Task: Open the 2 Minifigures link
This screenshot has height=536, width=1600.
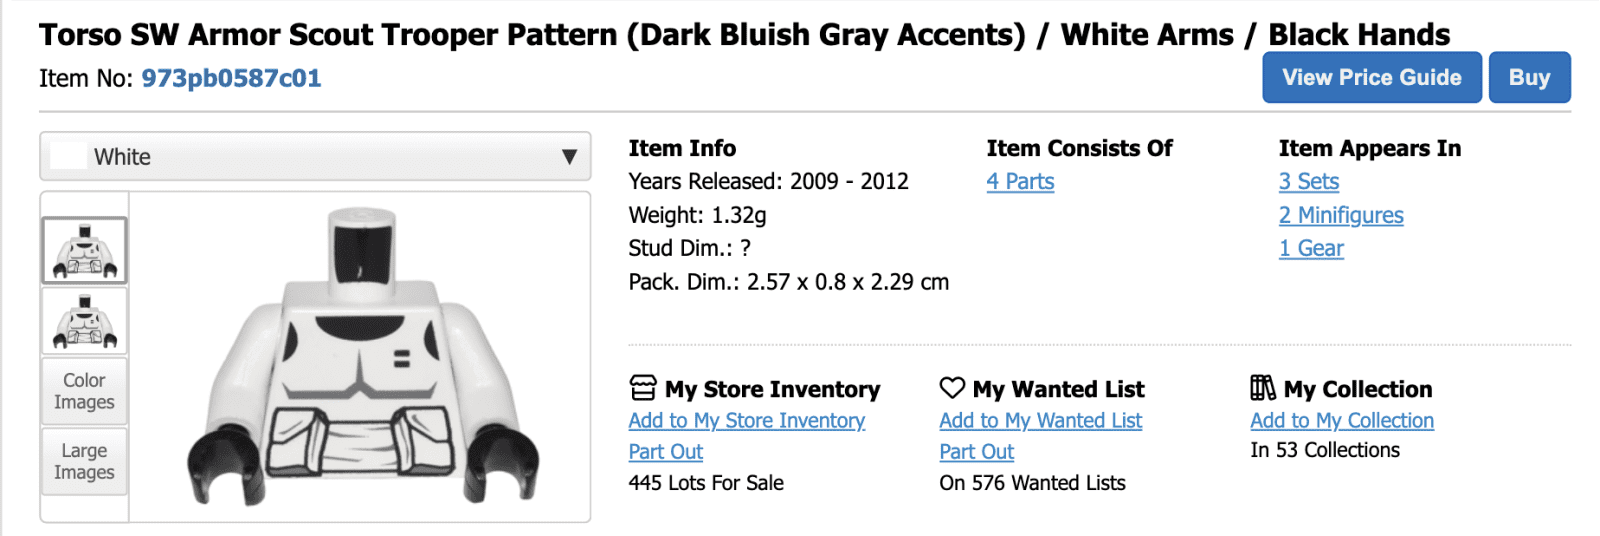Action: click(x=1340, y=215)
